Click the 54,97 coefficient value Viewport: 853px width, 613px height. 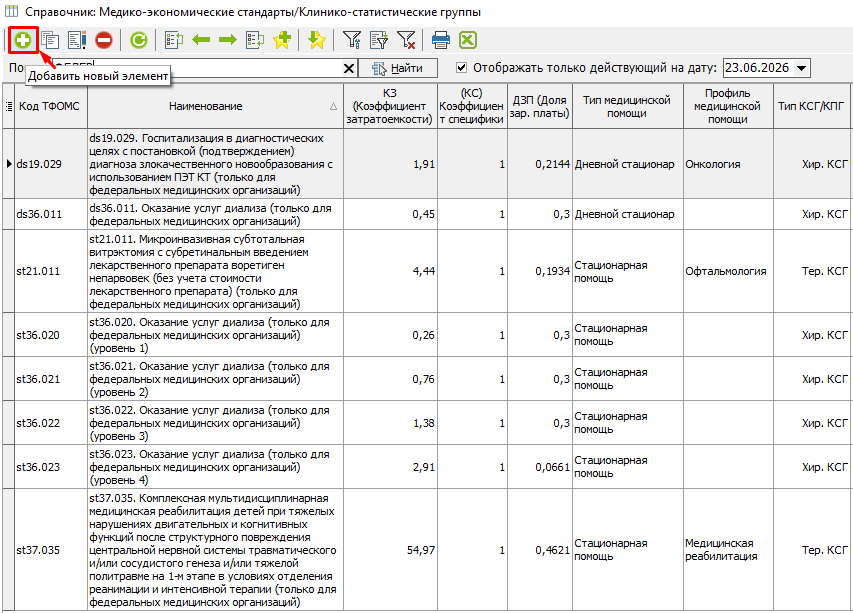pos(421,550)
